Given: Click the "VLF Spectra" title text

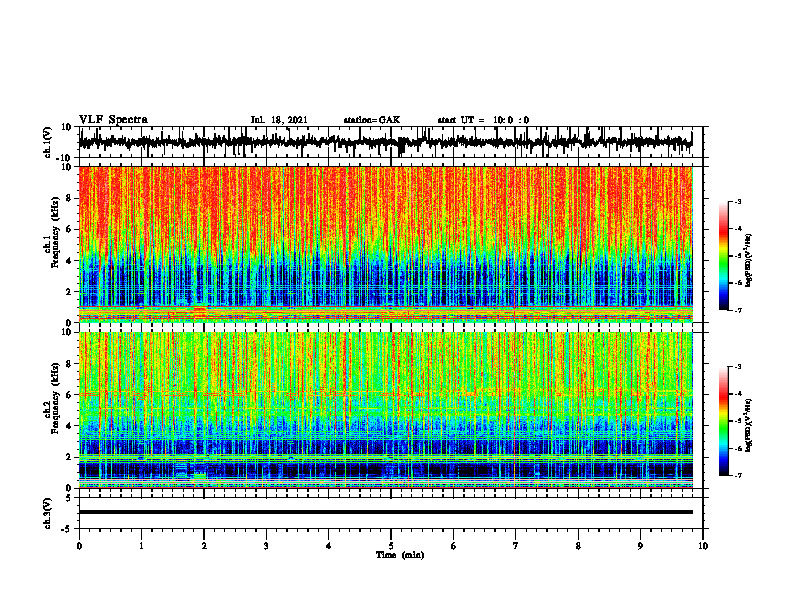Looking at the screenshot, I should pyautogui.click(x=113, y=120).
